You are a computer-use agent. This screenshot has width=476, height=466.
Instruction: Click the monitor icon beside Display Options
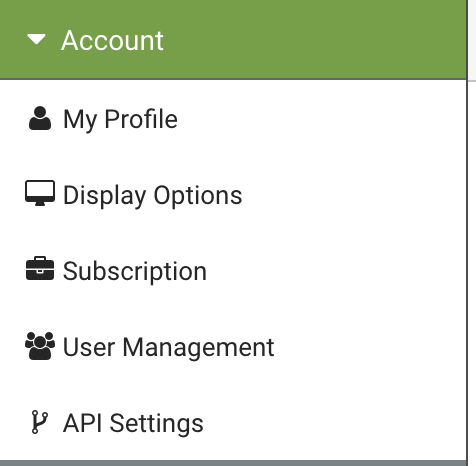coord(40,193)
